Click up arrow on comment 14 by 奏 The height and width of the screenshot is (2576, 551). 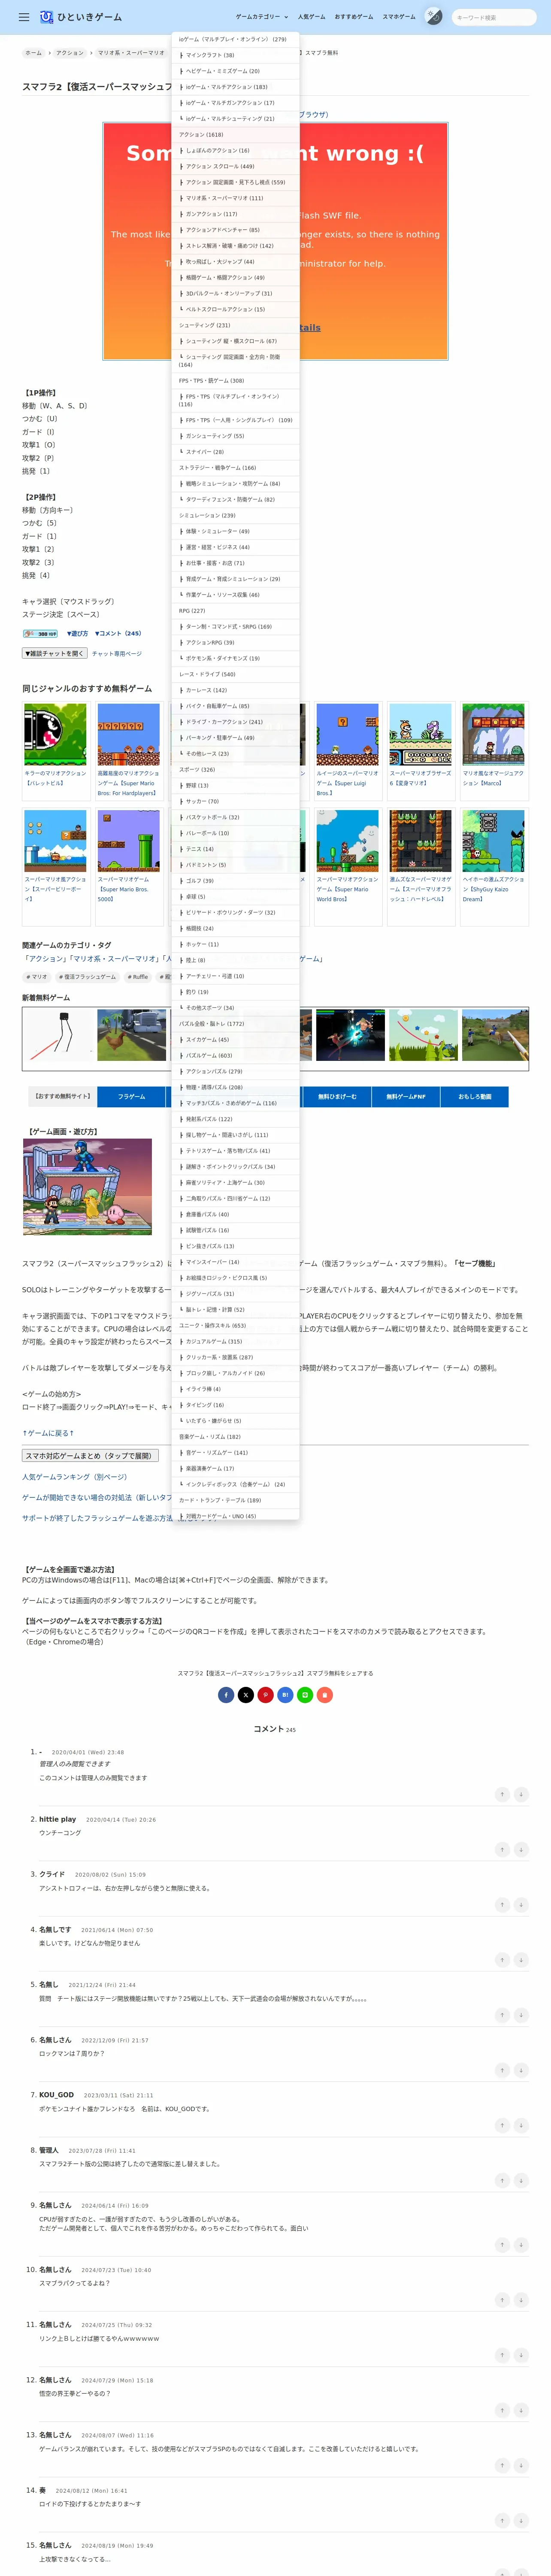[502, 2521]
